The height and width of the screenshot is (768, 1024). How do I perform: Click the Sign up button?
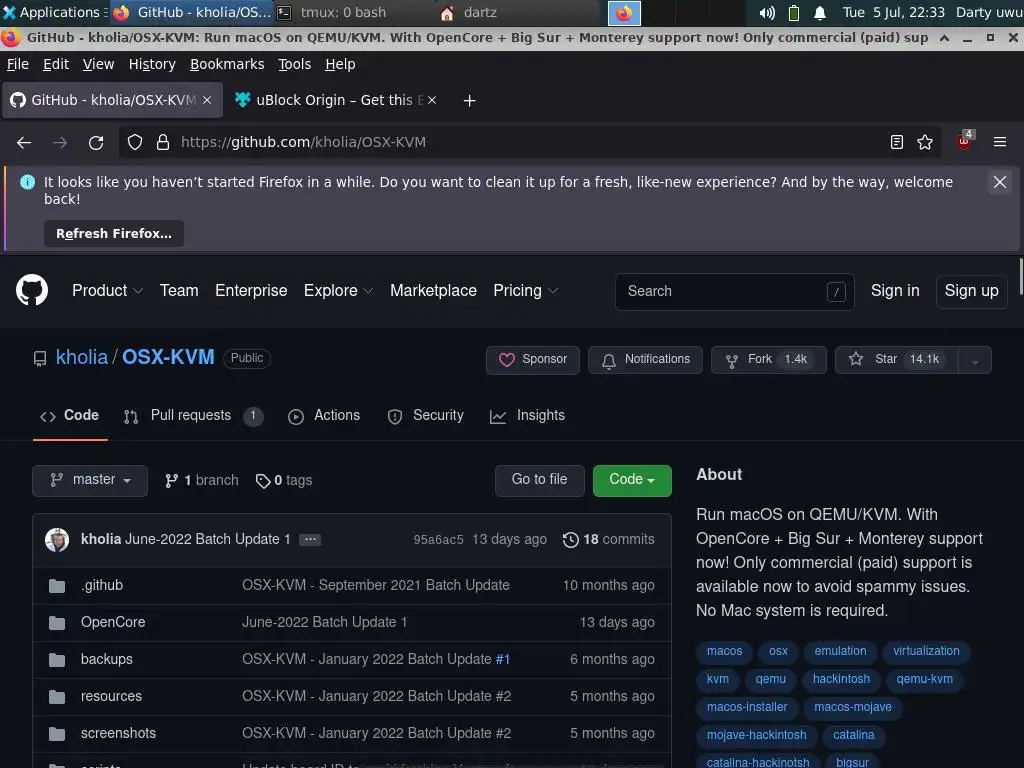click(x=971, y=291)
